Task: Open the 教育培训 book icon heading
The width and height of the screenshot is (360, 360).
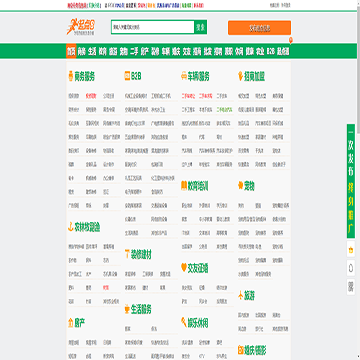Action: [184, 186]
